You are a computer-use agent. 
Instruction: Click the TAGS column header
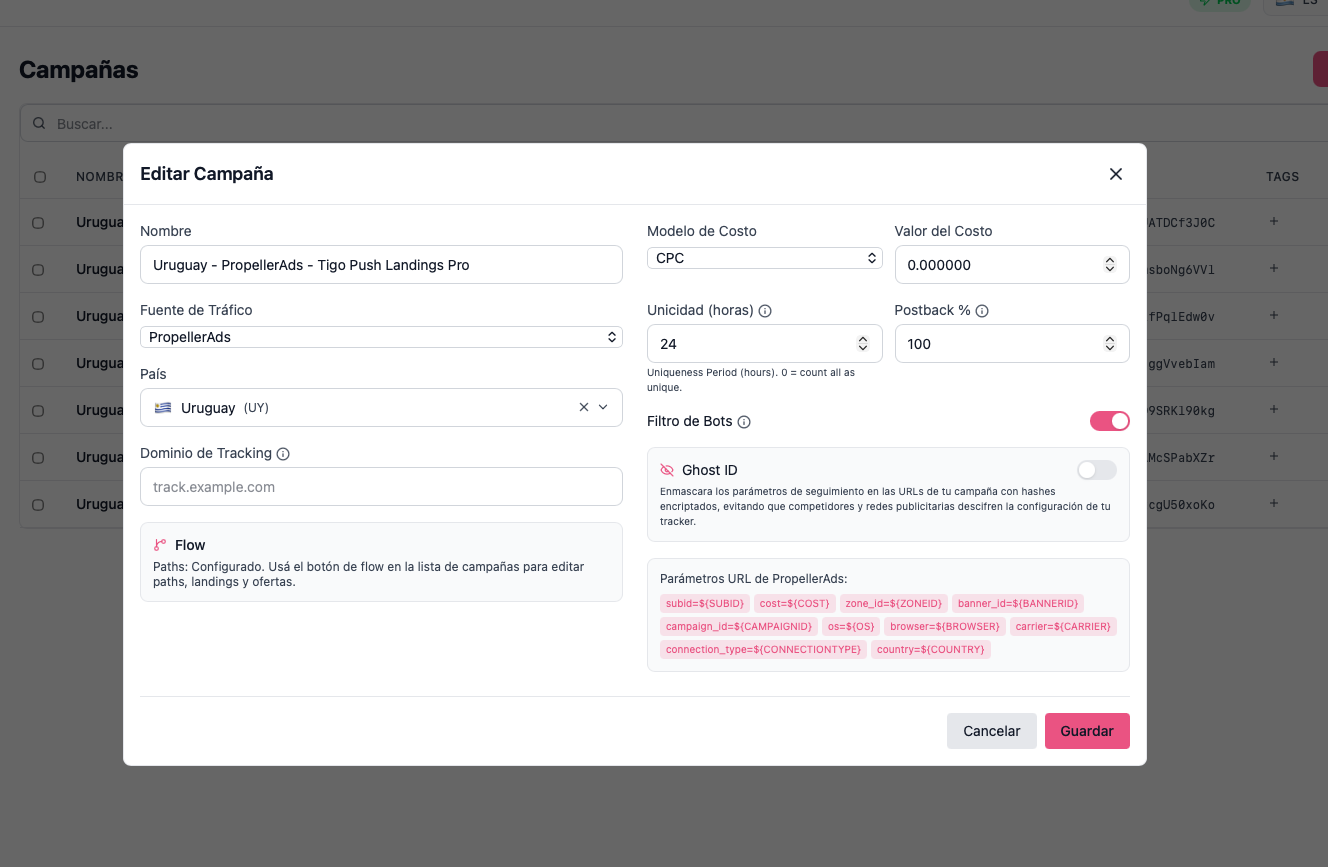pos(1283,177)
